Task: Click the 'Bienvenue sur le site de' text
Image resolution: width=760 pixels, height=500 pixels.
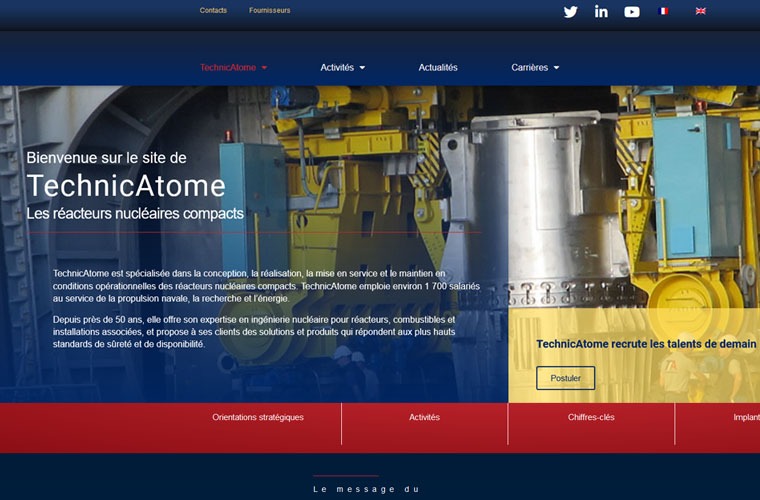Action: point(106,157)
